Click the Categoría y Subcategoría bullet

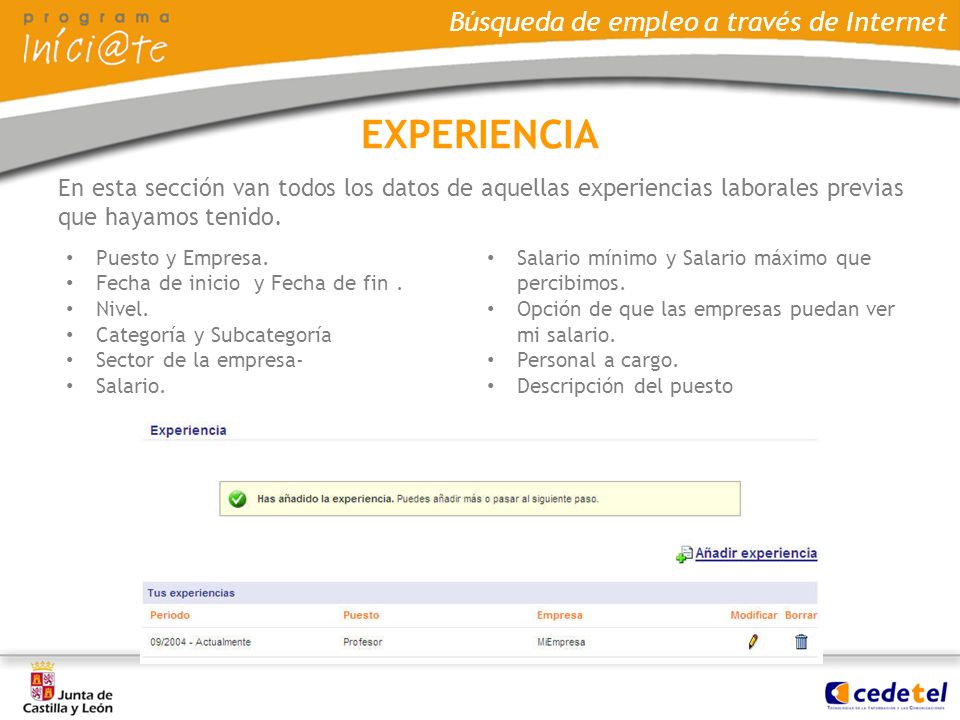(x=214, y=335)
